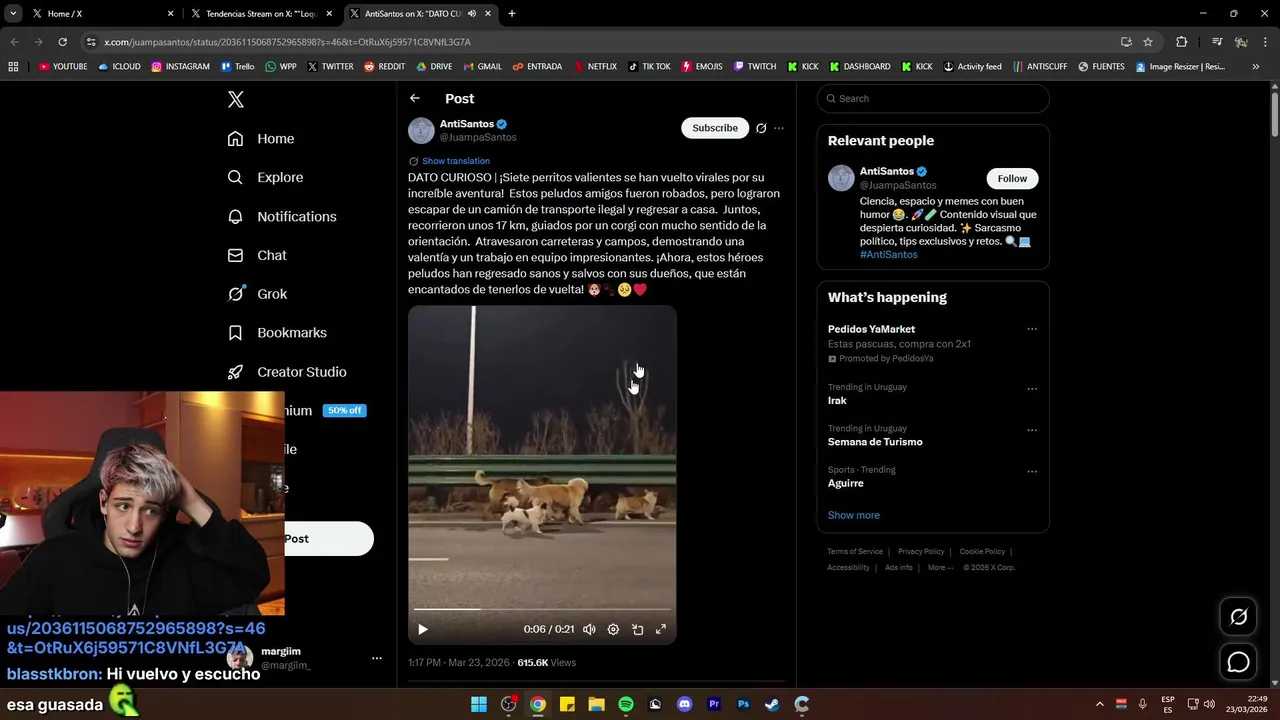Open Explore in X sidebar

pyautogui.click(x=265, y=177)
